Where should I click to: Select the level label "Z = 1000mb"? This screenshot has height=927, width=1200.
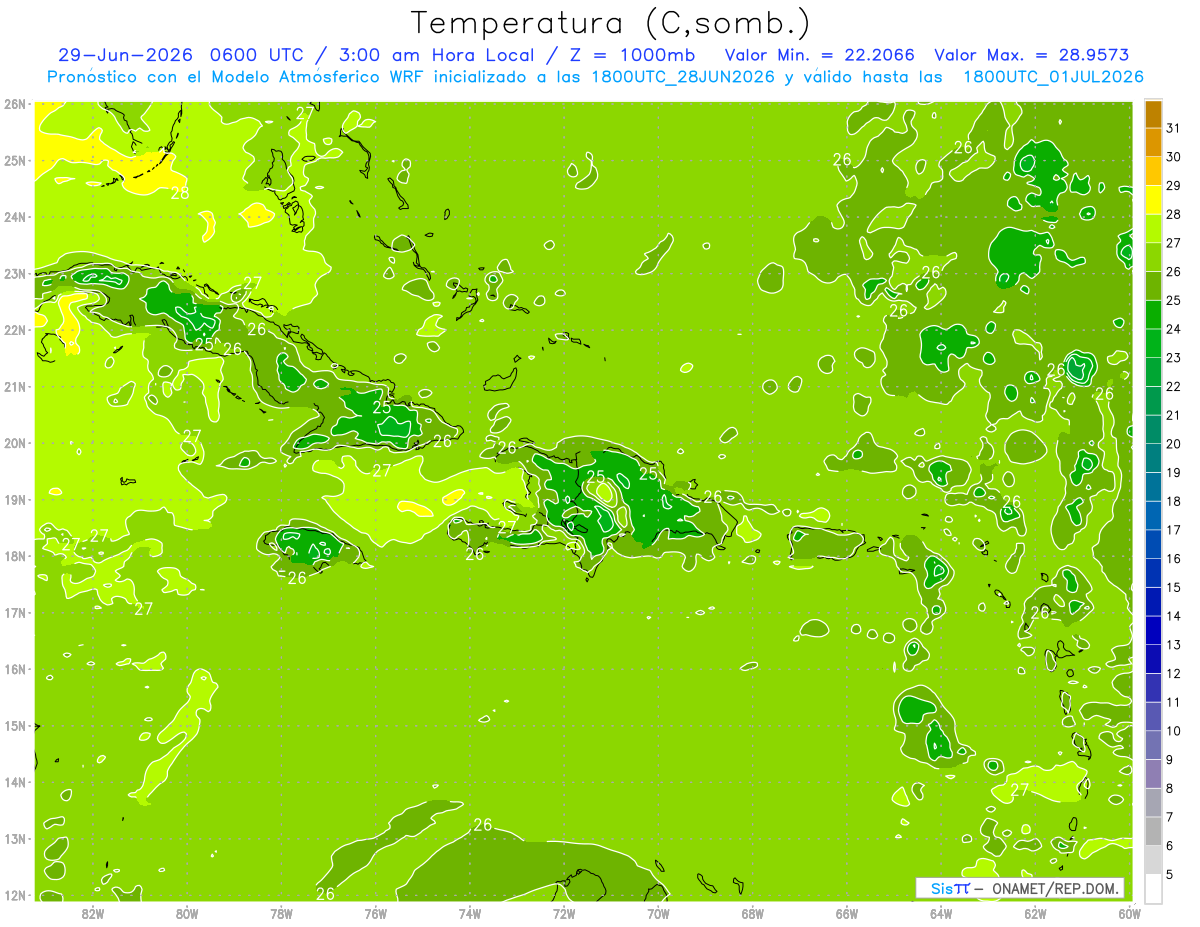point(632,54)
